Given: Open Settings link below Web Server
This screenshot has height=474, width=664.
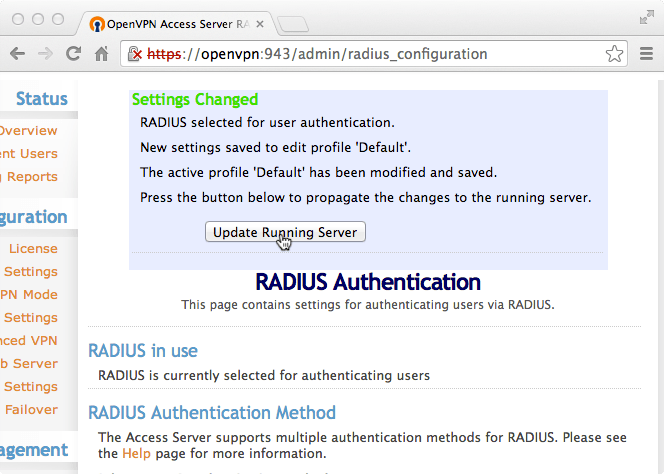Looking at the screenshot, I should pos(30,387).
